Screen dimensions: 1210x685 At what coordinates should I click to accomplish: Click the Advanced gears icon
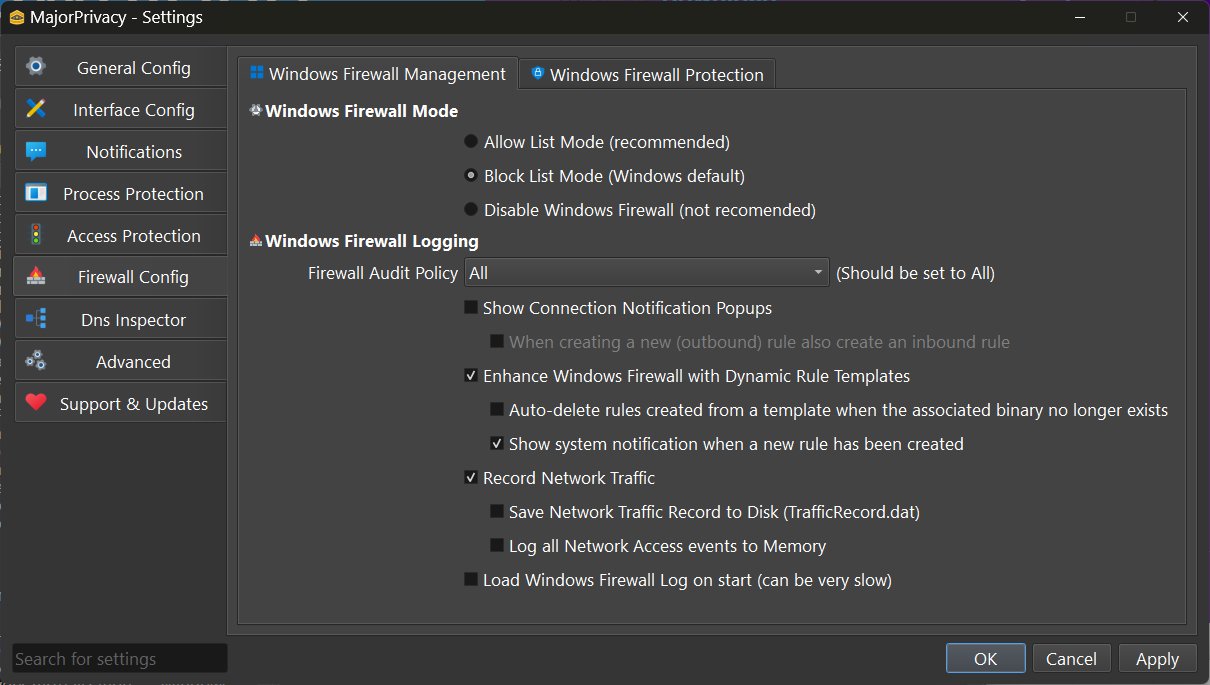pyautogui.click(x=36, y=361)
